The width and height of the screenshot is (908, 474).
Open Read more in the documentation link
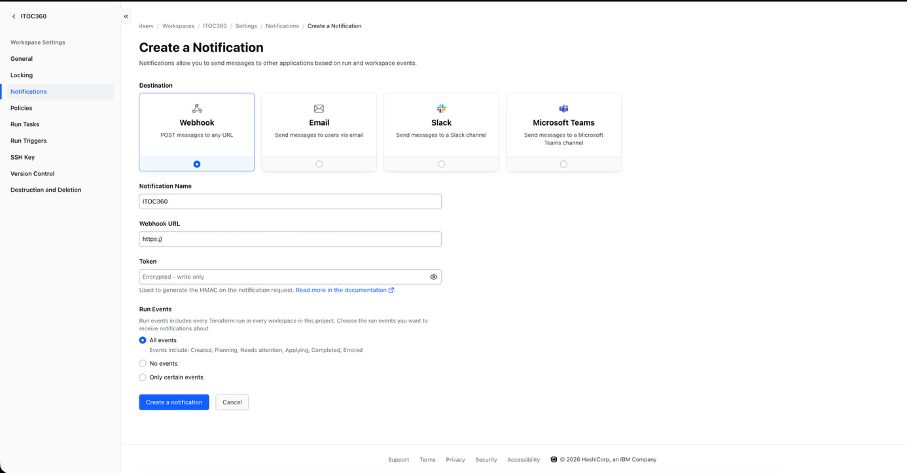pos(344,290)
